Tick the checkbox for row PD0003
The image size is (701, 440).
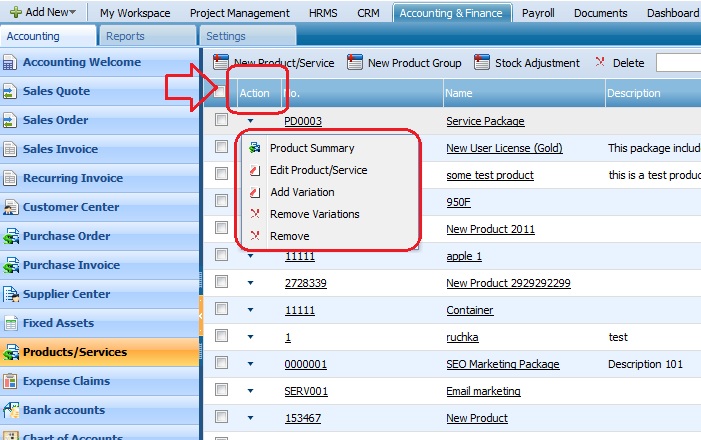click(x=221, y=121)
